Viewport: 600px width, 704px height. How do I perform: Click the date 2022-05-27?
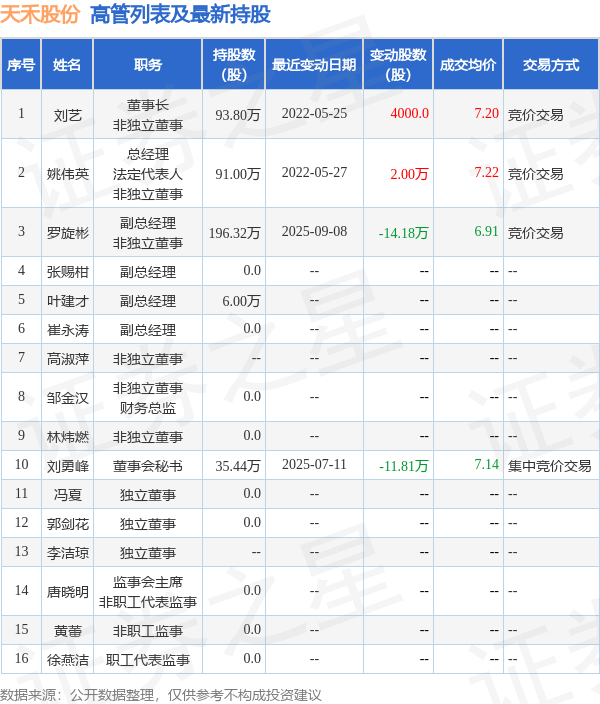coord(314,172)
